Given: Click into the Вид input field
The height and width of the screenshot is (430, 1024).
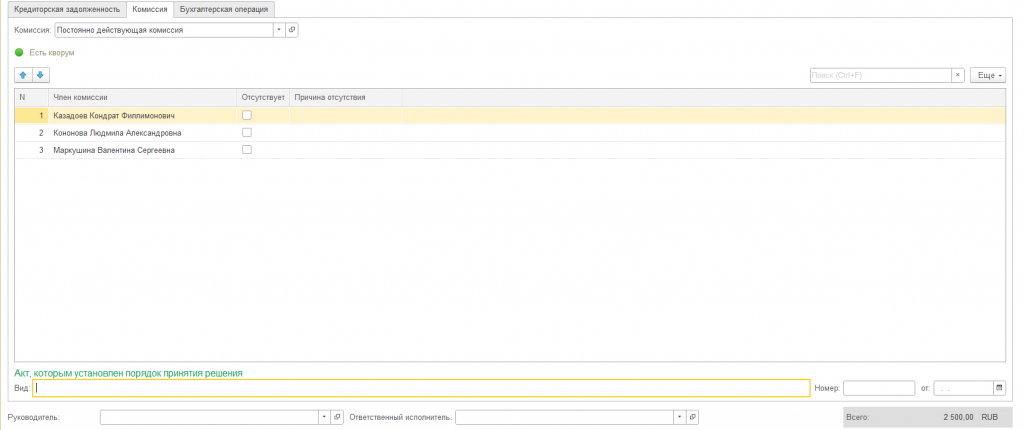Looking at the screenshot, I should (x=421, y=388).
